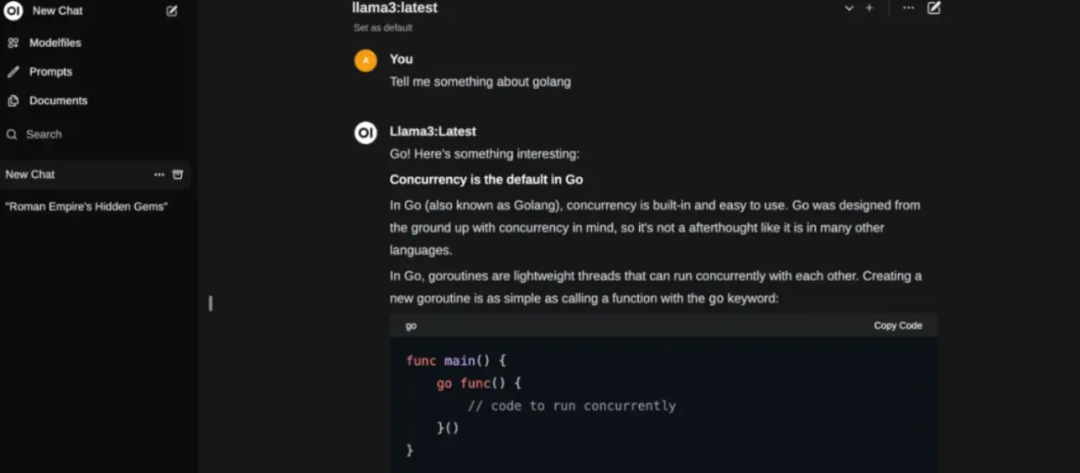Click the Modelfiles grid icon
This screenshot has height=473, width=1080.
click(x=13, y=43)
